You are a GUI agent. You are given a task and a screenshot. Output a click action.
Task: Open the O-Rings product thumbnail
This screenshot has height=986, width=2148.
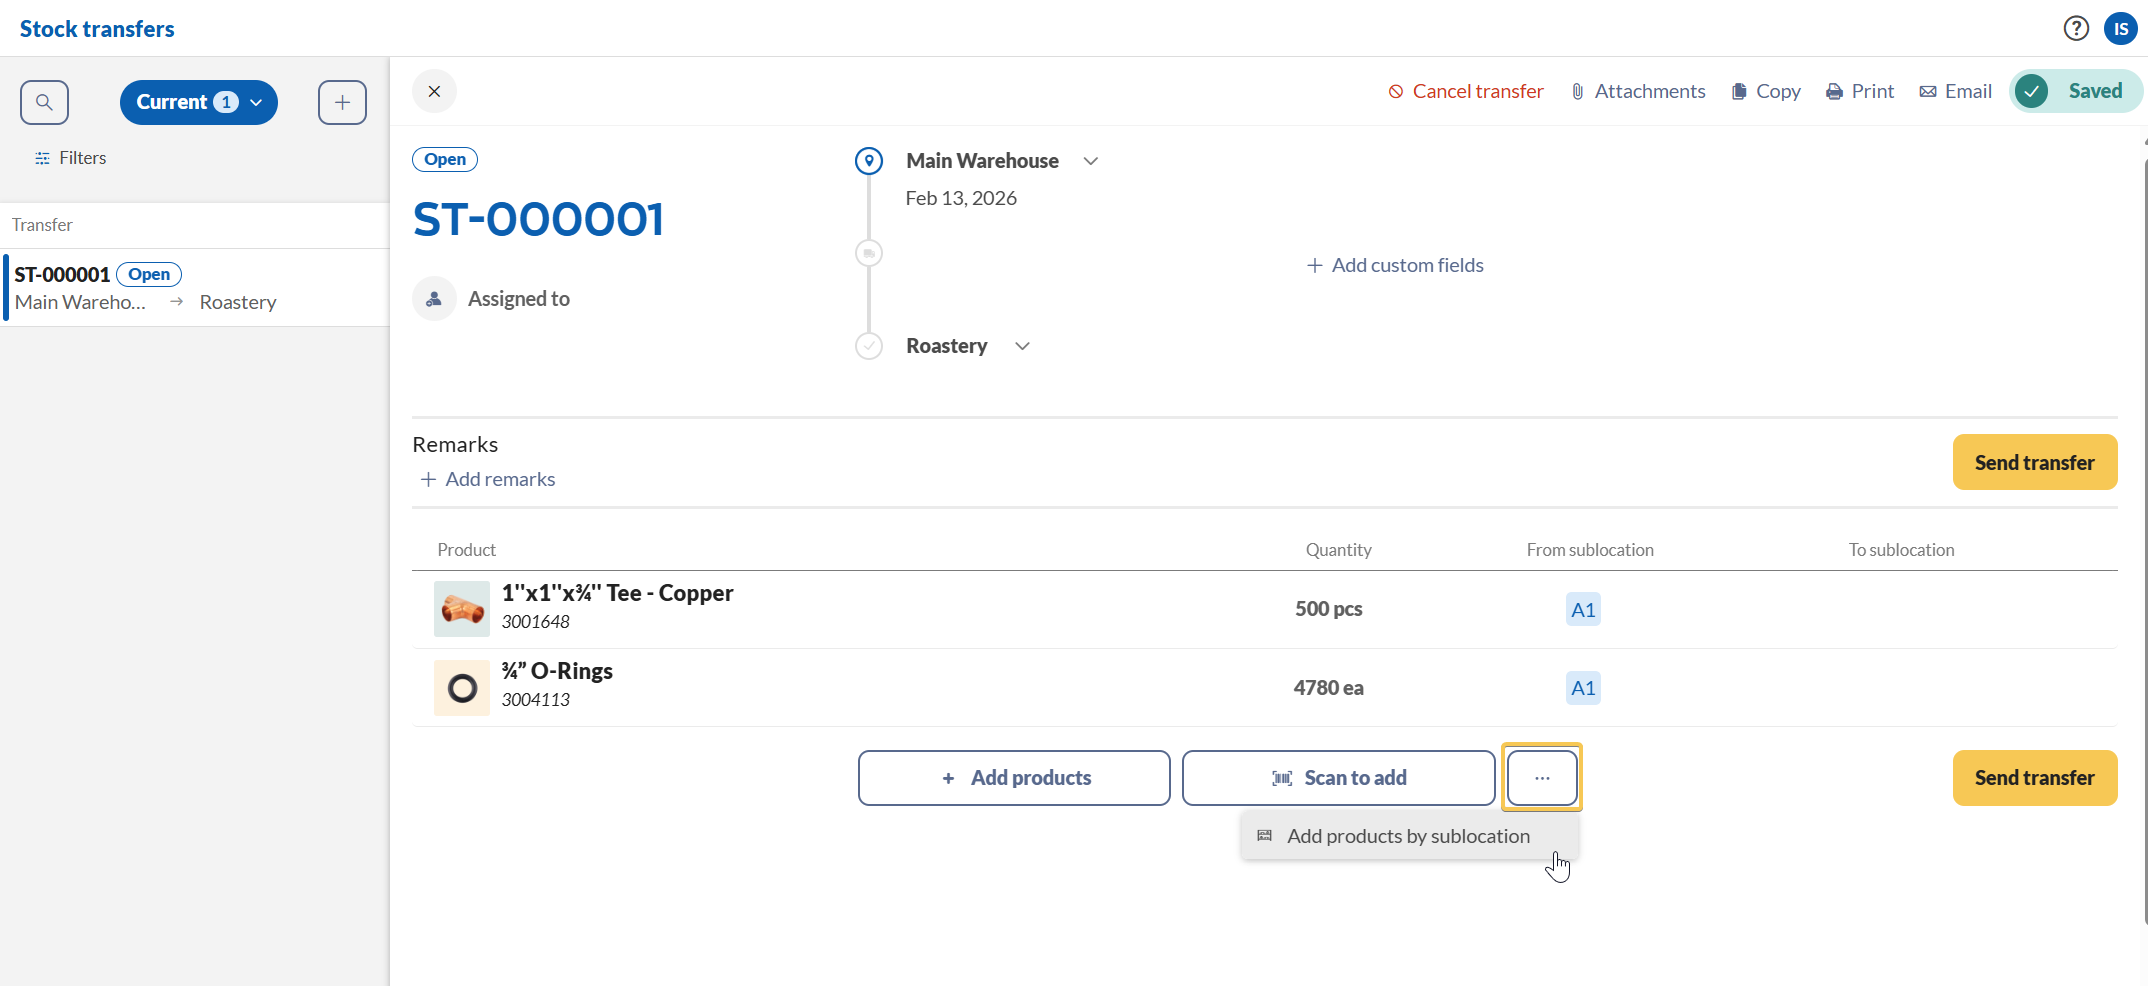pyautogui.click(x=462, y=688)
